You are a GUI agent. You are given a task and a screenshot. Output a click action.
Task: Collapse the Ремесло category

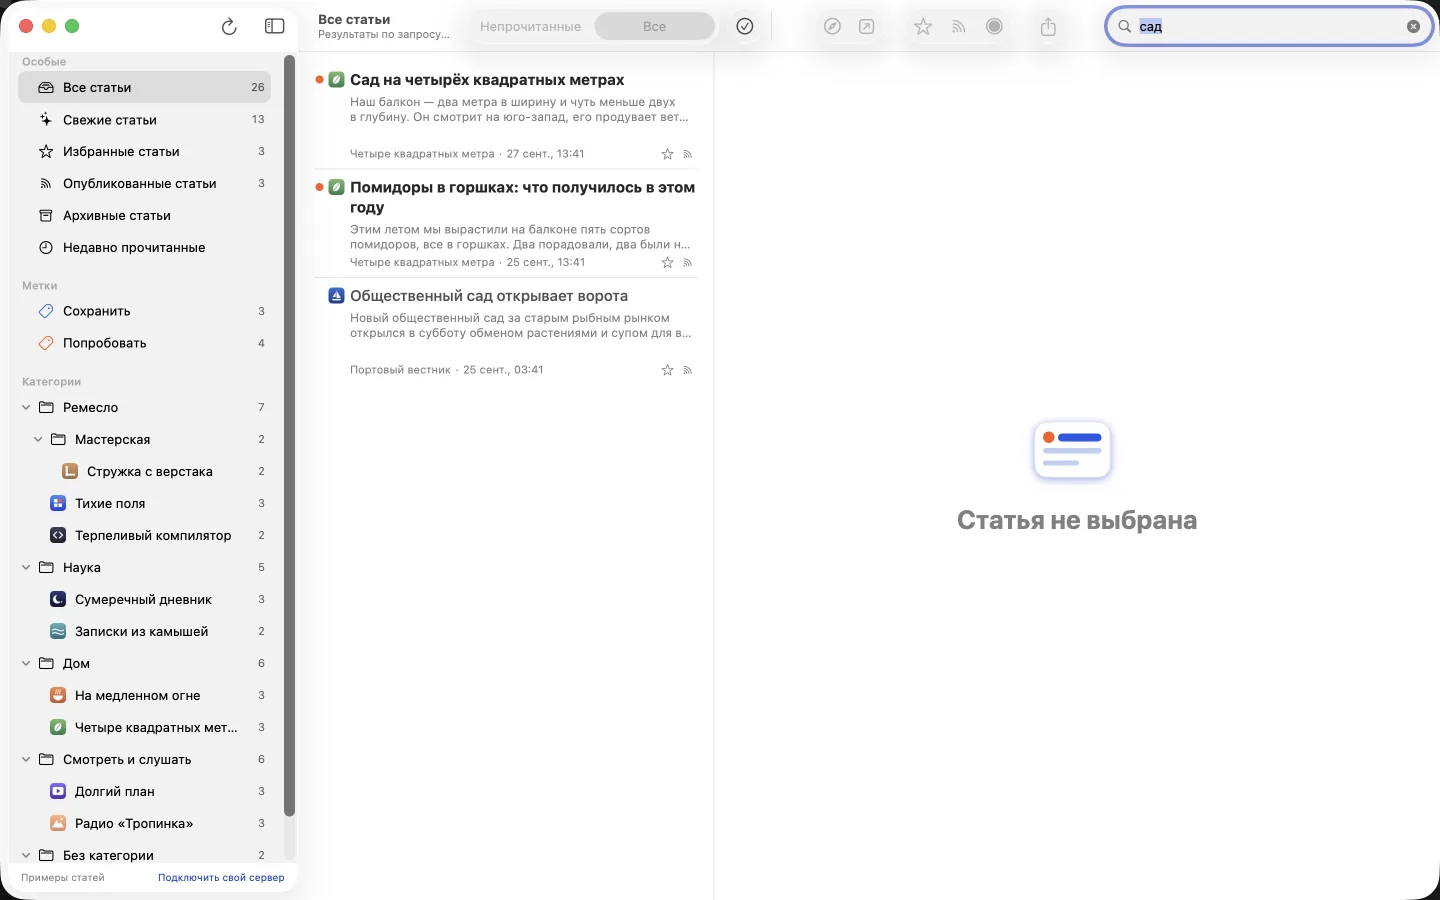(26, 408)
